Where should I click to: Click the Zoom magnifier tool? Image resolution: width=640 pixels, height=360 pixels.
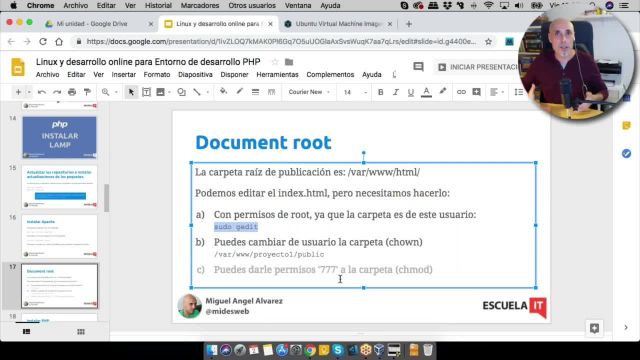[105, 92]
